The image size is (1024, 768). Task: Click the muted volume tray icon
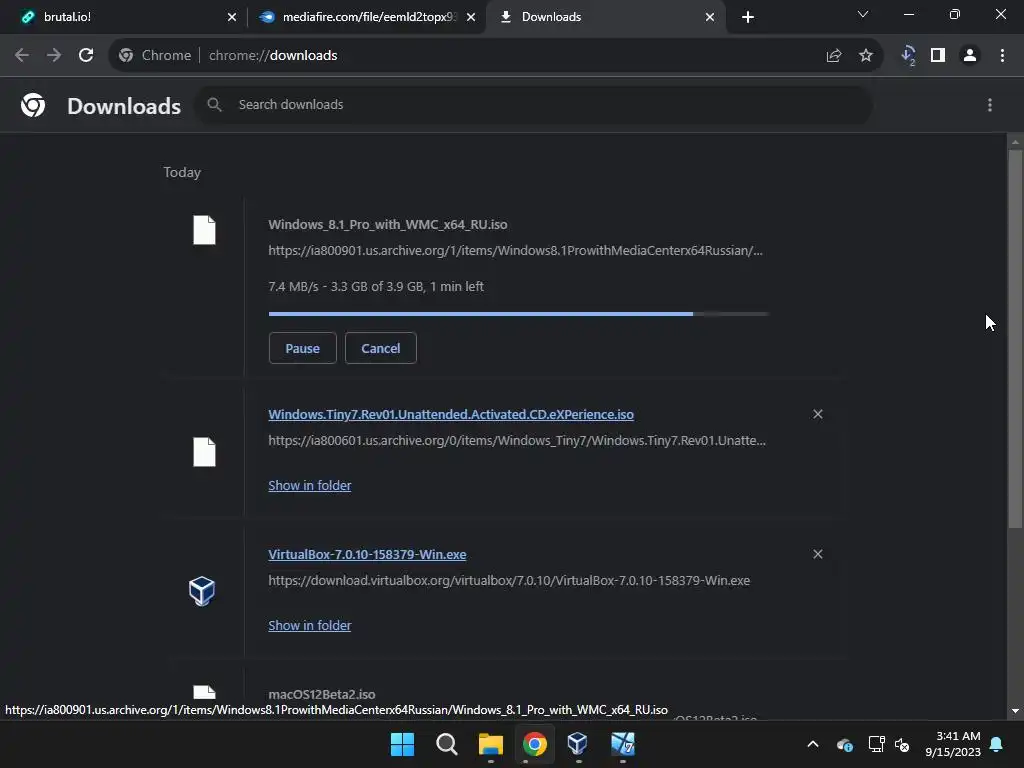click(902, 744)
